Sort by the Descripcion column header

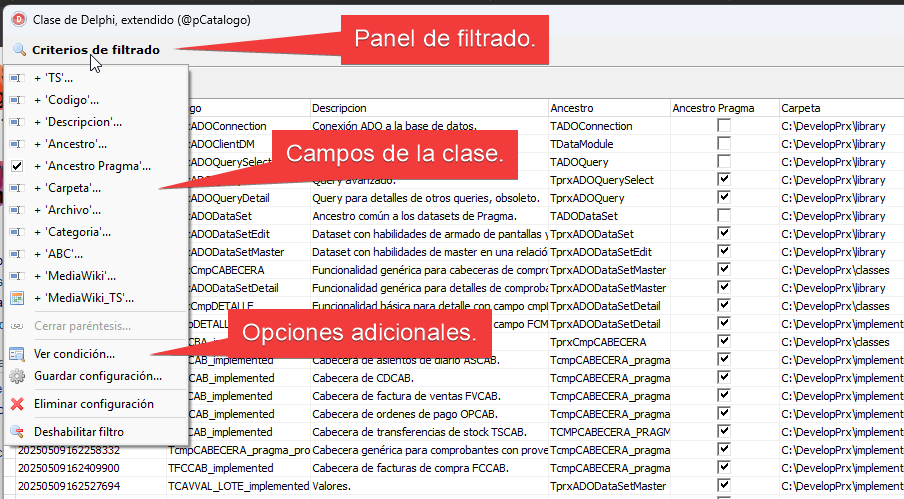coord(430,108)
